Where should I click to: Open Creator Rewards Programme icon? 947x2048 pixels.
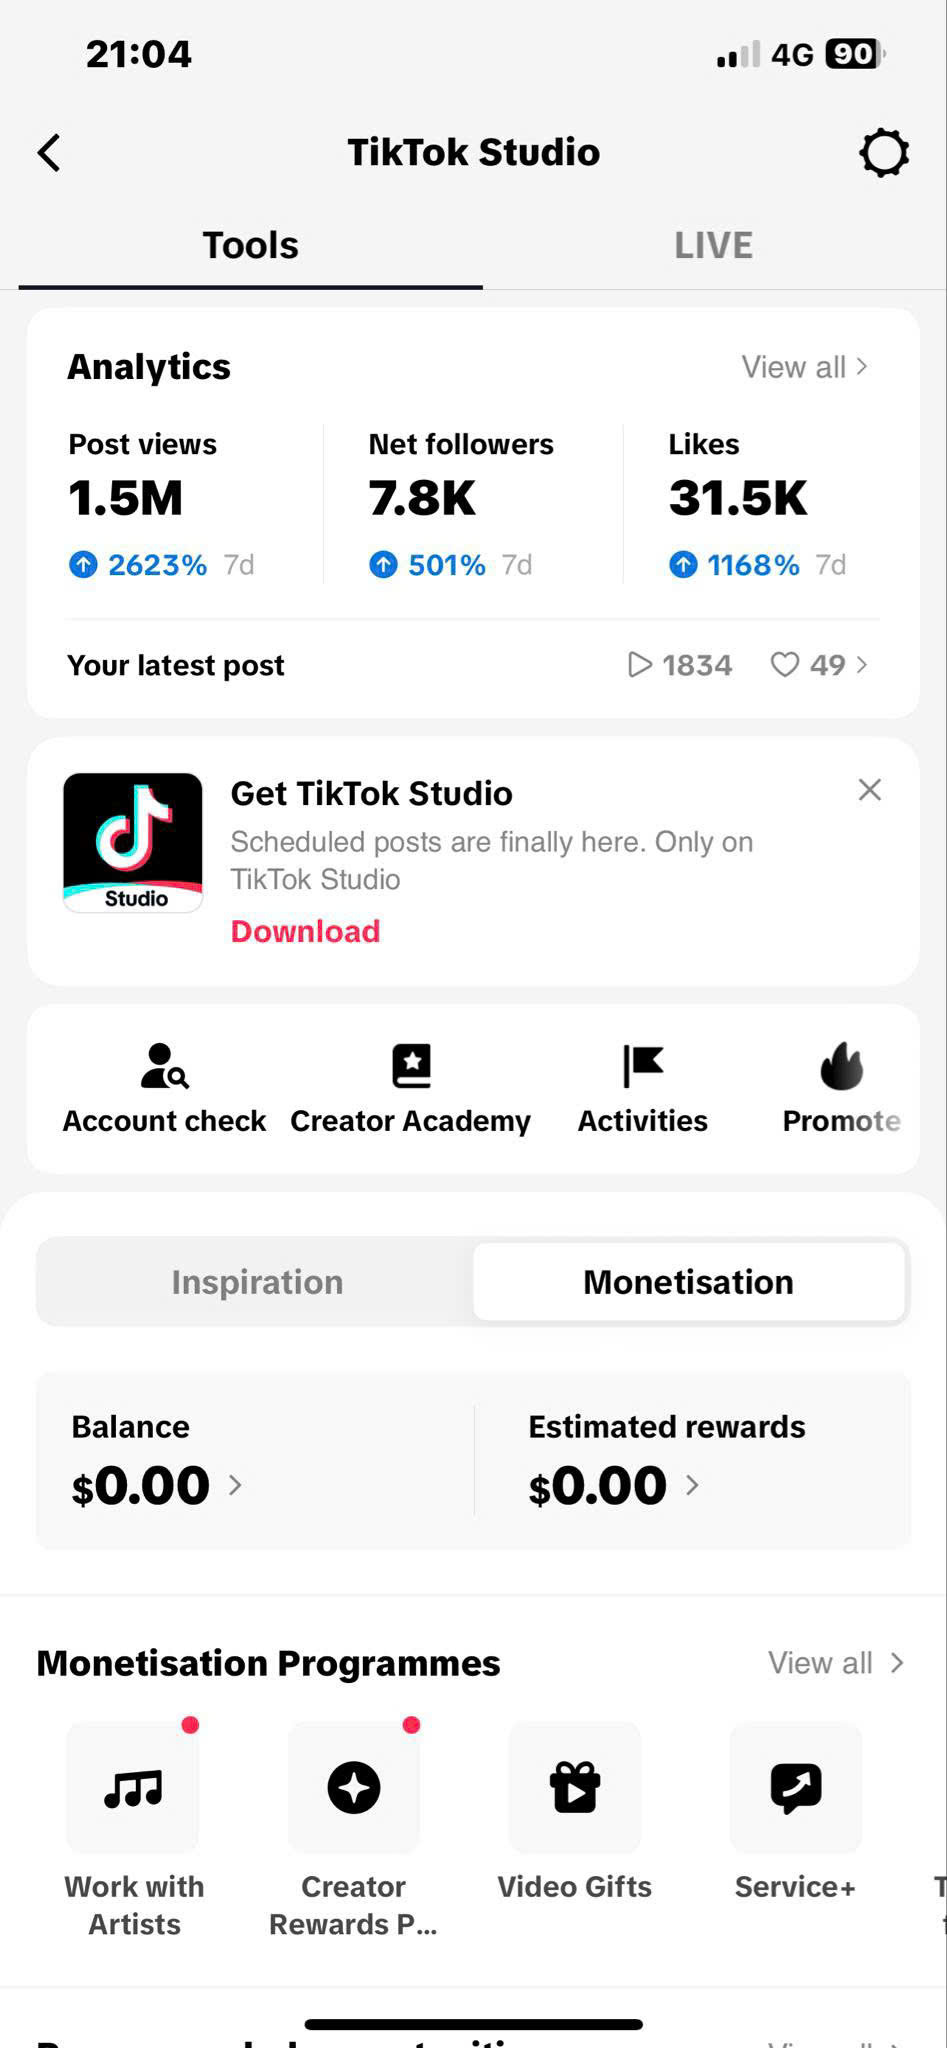tap(354, 1787)
